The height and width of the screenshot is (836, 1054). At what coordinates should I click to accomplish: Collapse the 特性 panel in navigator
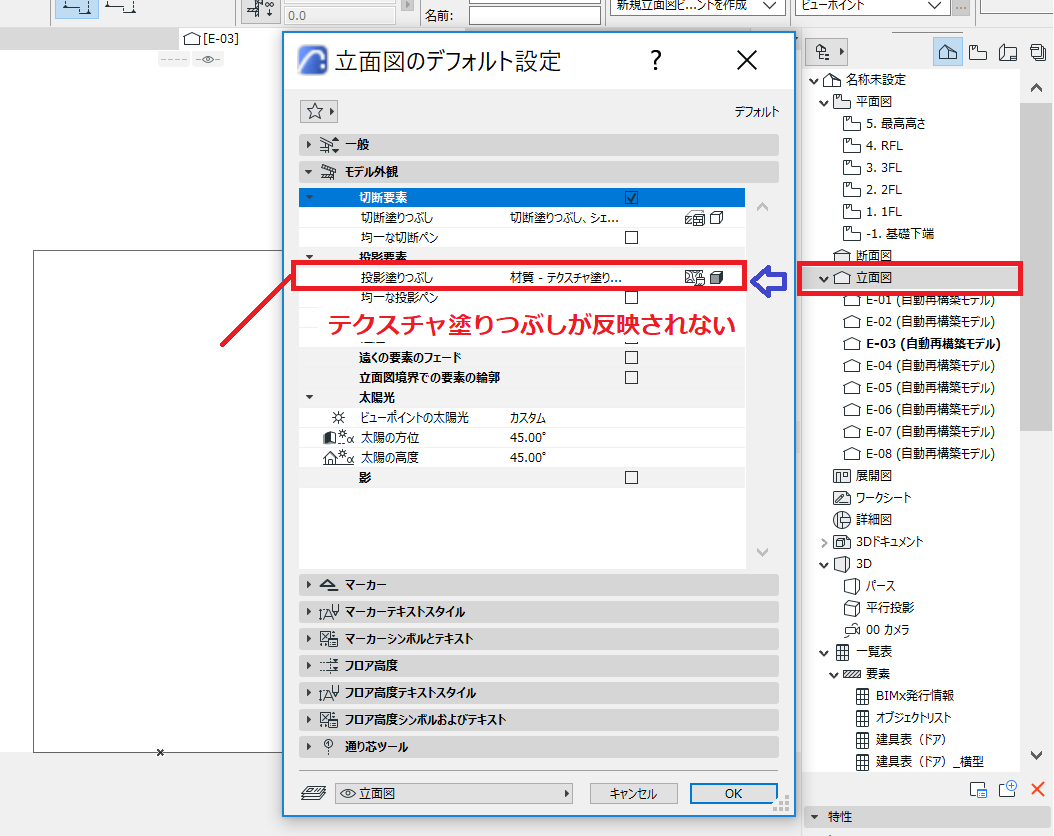point(815,817)
